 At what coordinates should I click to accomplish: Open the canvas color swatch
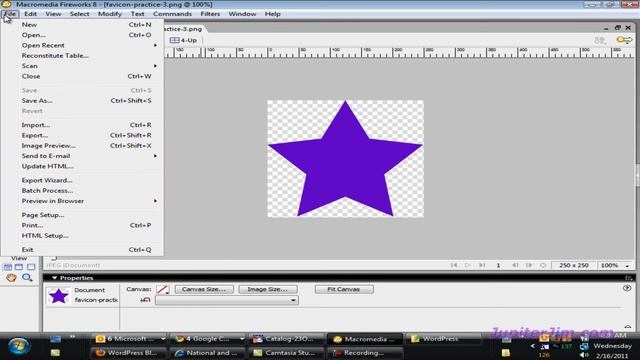tap(162, 289)
